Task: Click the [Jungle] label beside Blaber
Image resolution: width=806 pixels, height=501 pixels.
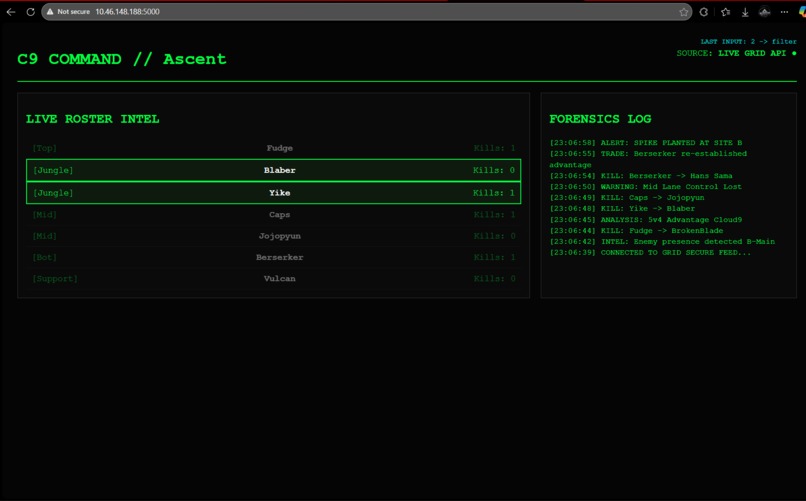Action: (53, 170)
